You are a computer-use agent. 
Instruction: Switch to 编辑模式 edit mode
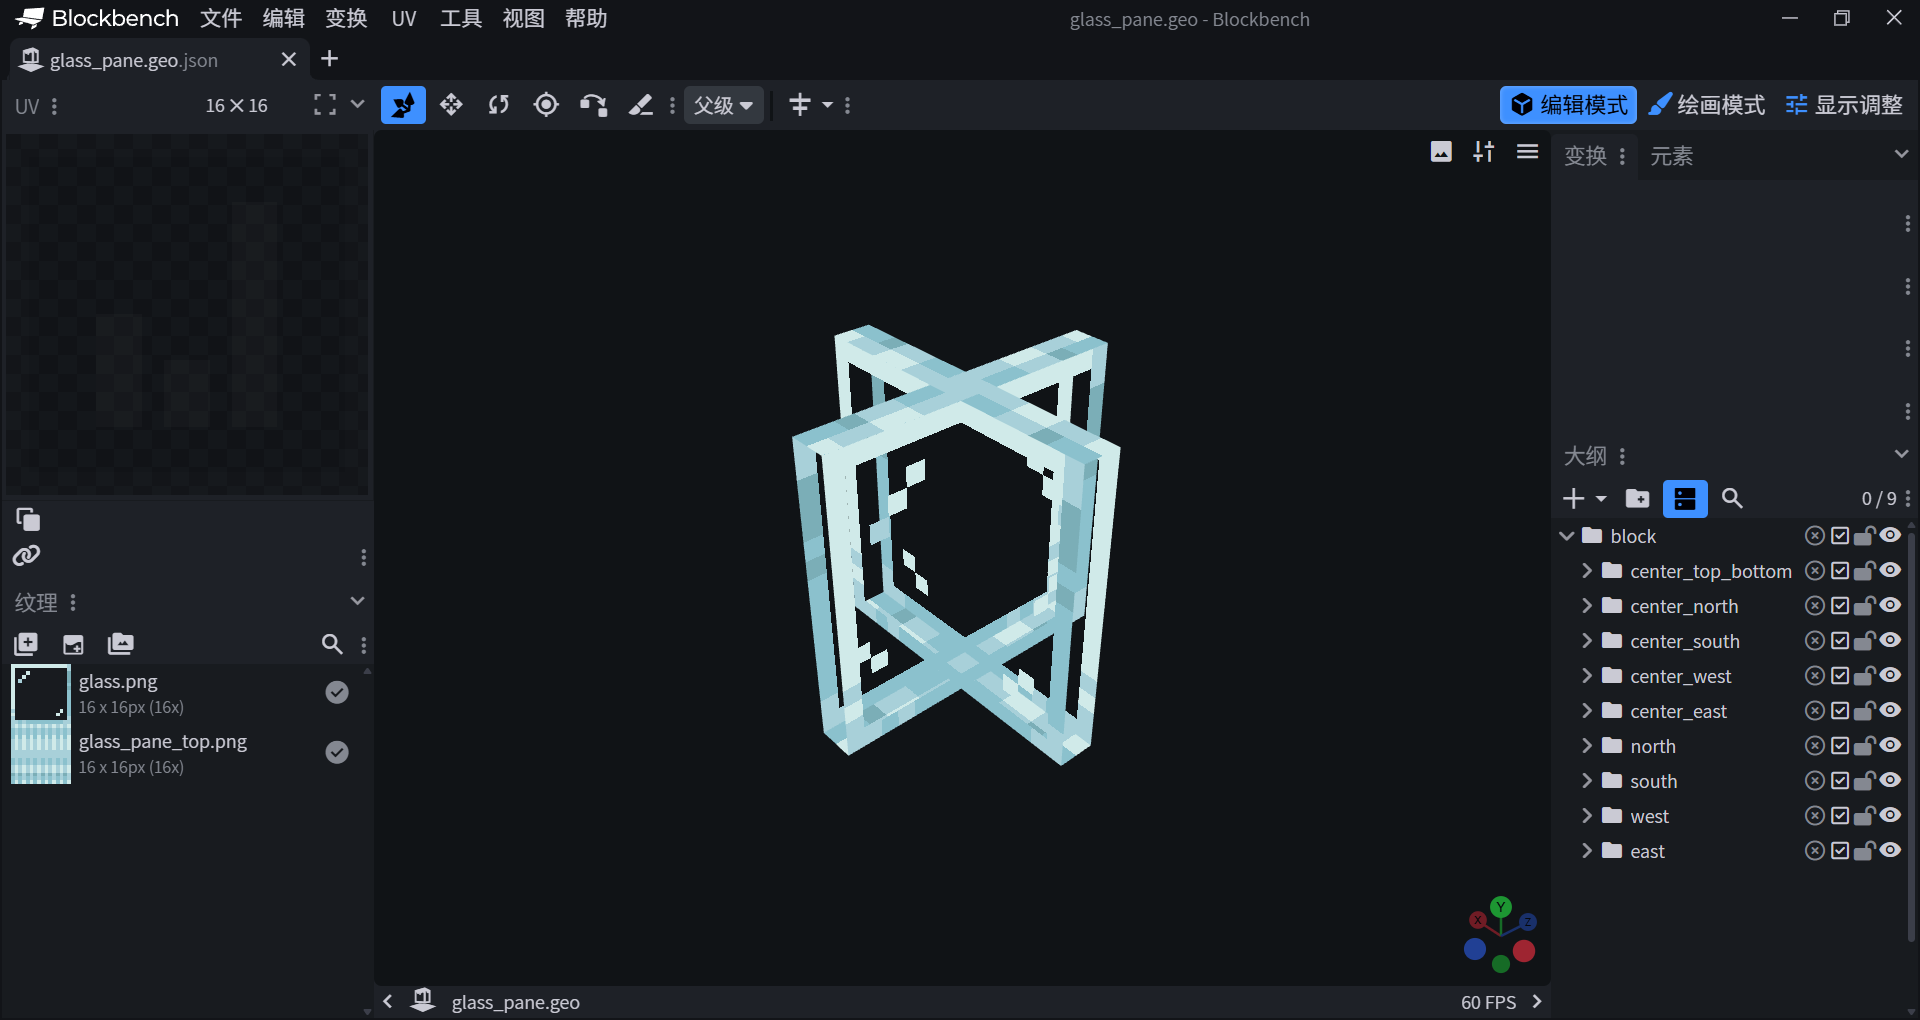click(x=1568, y=105)
